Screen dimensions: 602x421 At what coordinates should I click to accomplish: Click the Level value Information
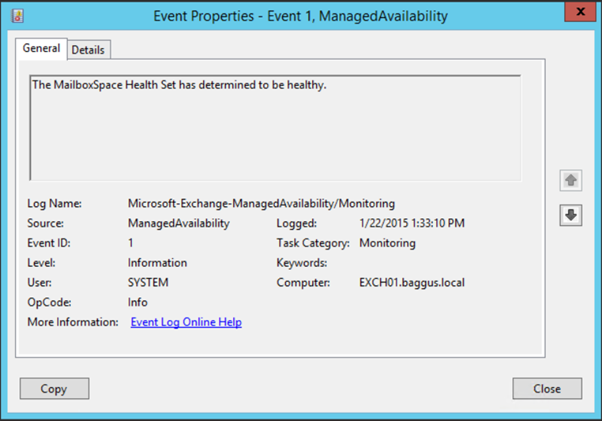[158, 263]
